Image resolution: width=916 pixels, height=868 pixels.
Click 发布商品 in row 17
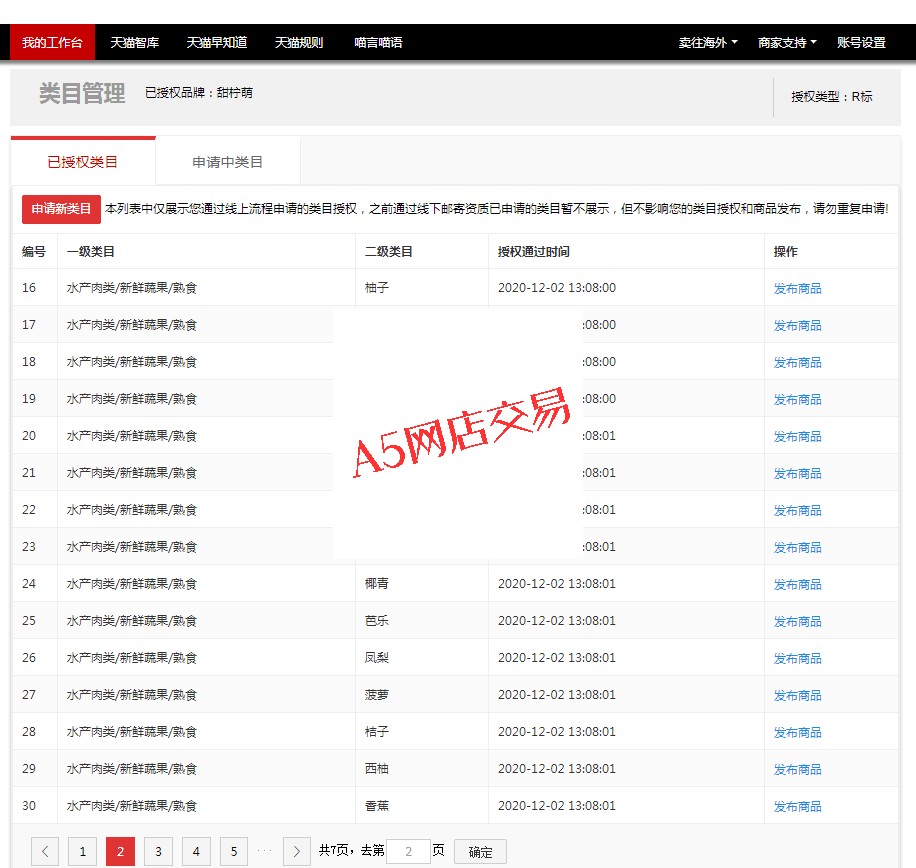tap(797, 325)
